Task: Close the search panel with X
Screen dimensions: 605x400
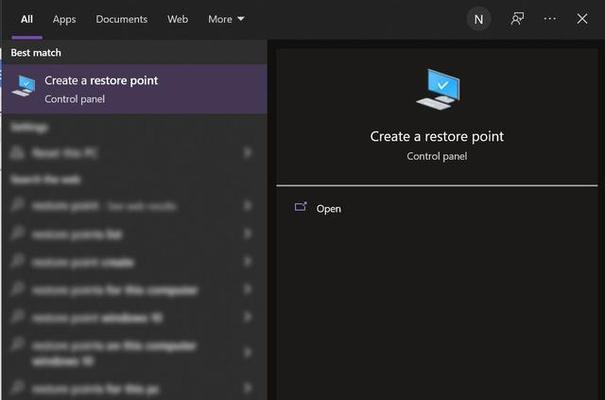Action: tap(582, 19)
